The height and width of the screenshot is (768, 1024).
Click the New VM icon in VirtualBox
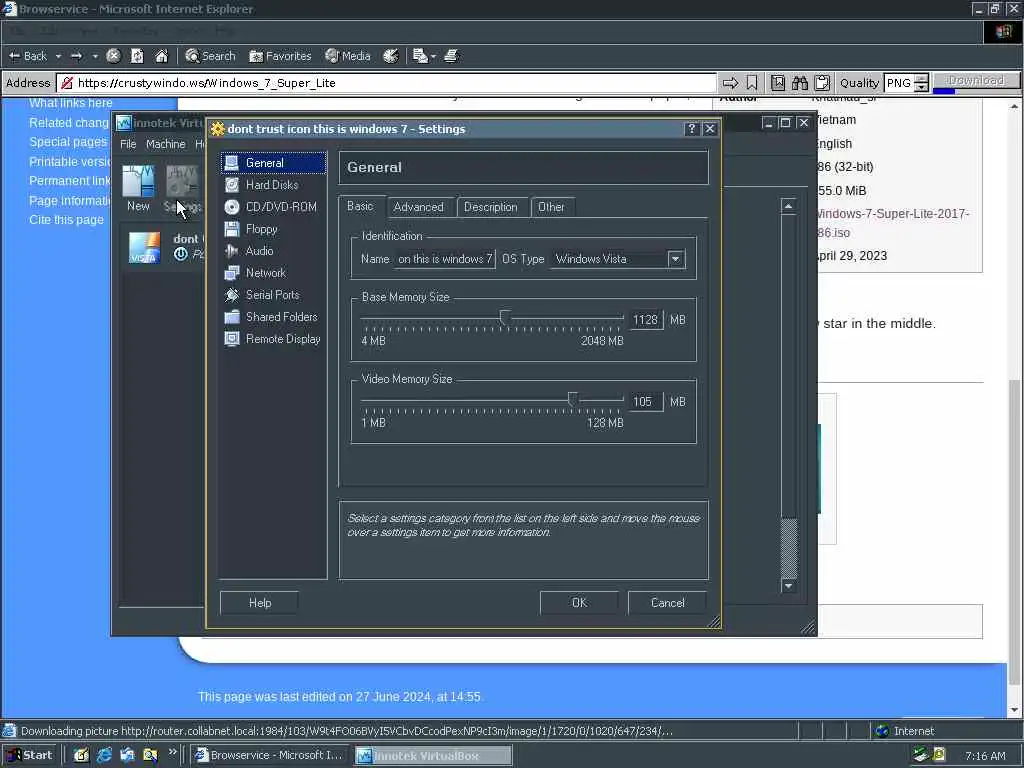pyautogui.click(x=138, y=187)
